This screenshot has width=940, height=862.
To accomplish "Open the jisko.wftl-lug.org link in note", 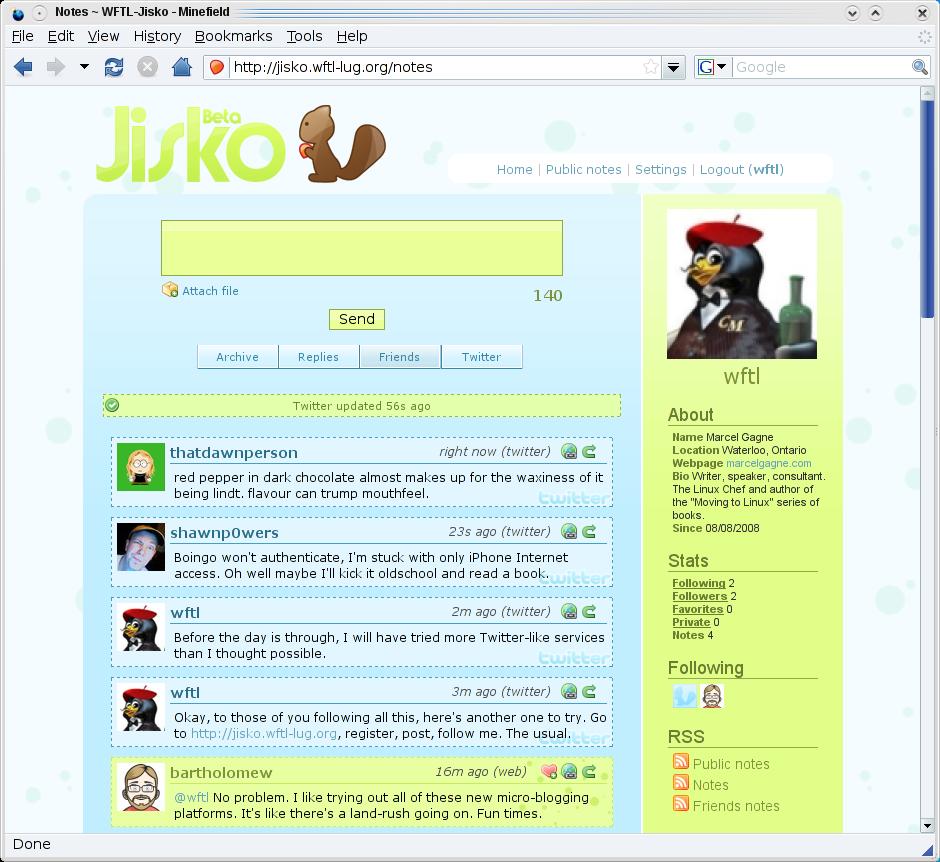I will pyautogui.click(x=264, y=733).
